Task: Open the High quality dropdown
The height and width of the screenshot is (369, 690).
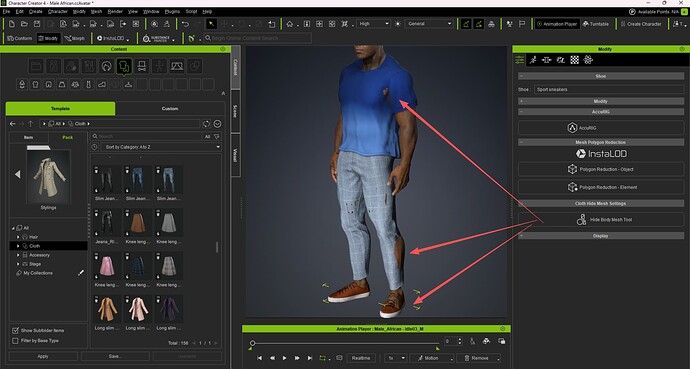Action: tap(374, 24)
